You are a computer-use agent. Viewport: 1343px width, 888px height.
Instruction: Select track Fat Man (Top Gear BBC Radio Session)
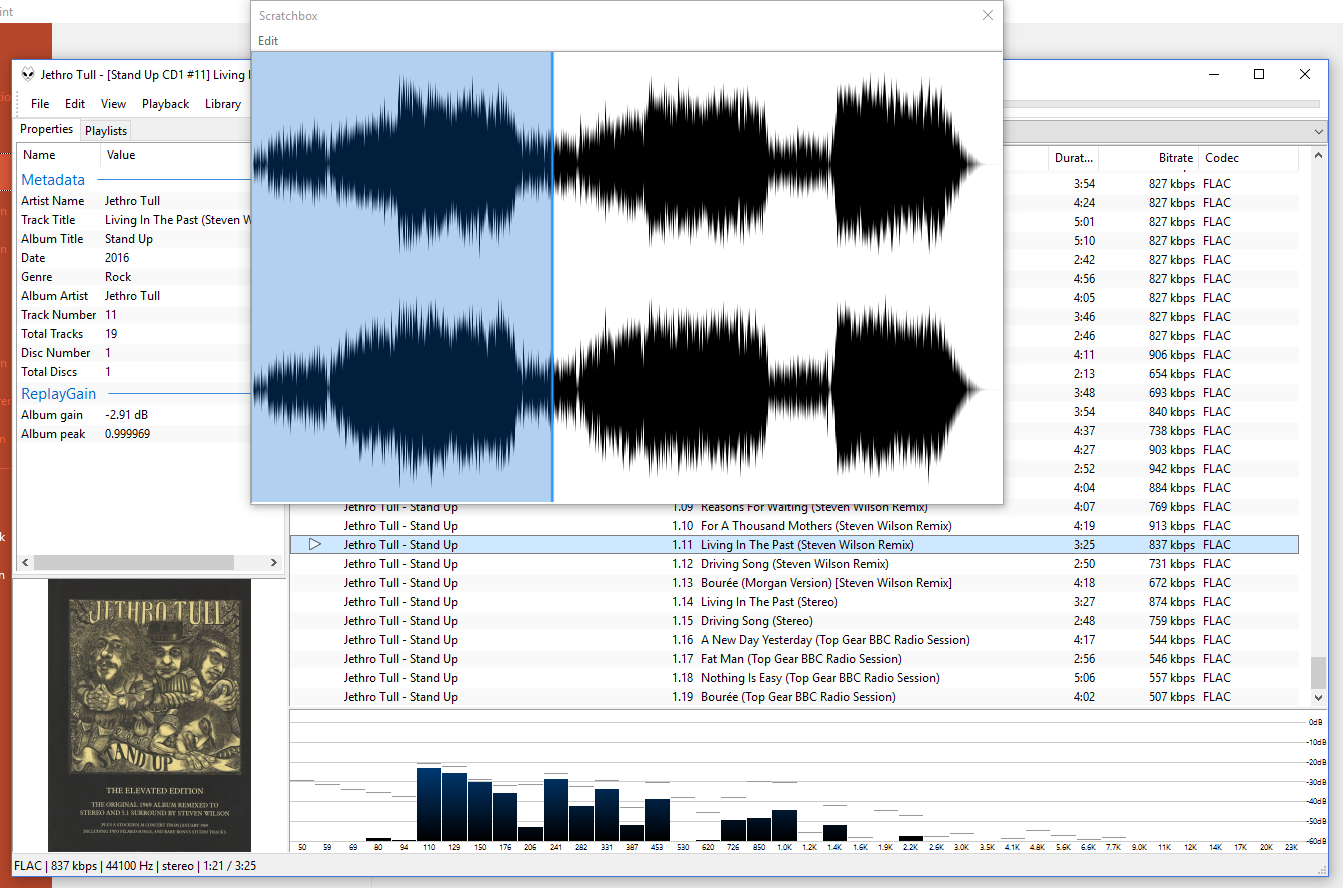tap(794, 659)
